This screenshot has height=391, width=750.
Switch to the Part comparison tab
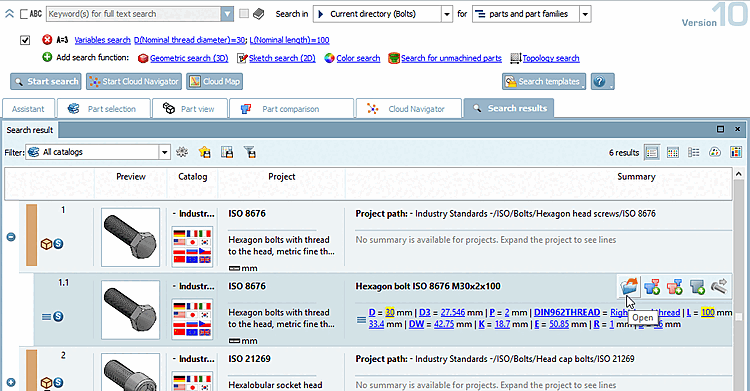(291, 109)
